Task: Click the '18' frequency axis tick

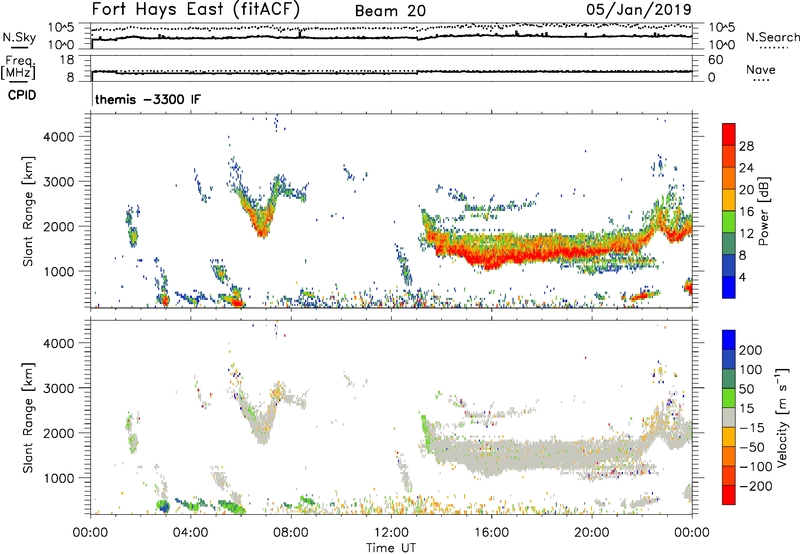Action: click(67, 60)
